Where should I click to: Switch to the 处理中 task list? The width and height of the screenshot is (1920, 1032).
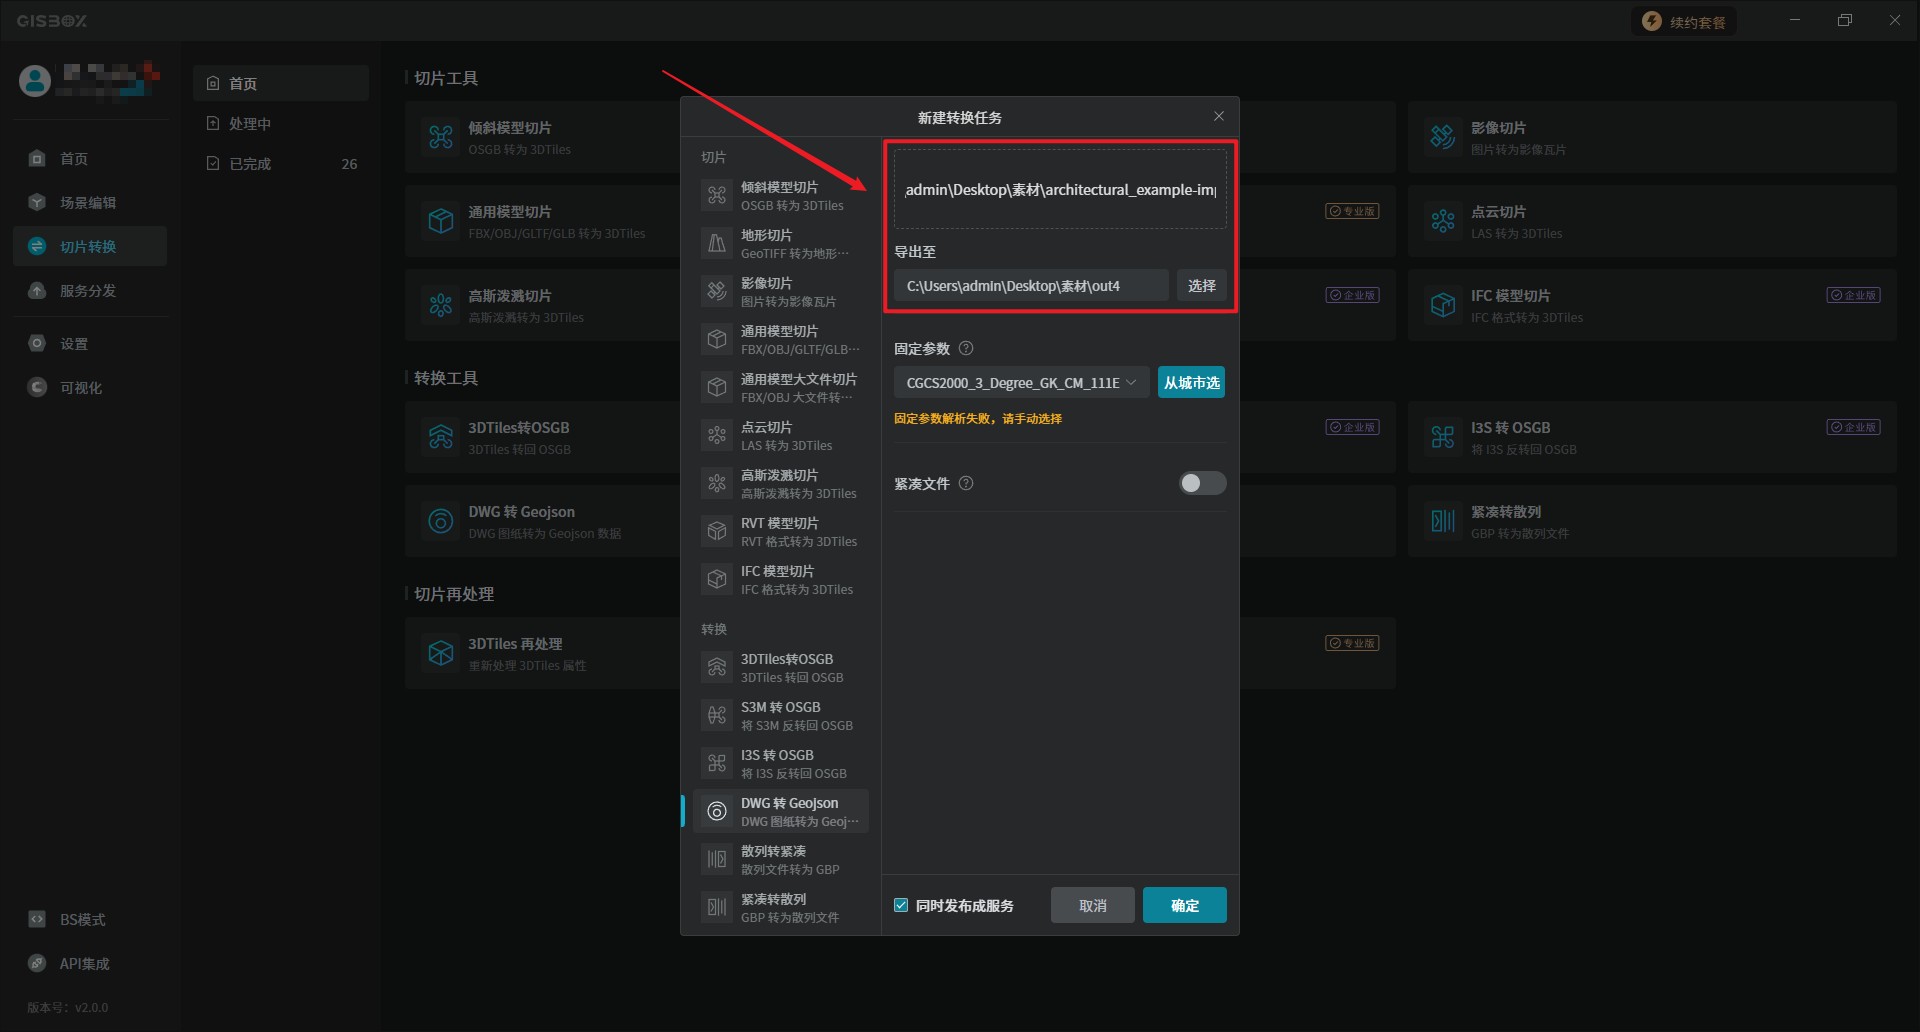click(250, 124)
